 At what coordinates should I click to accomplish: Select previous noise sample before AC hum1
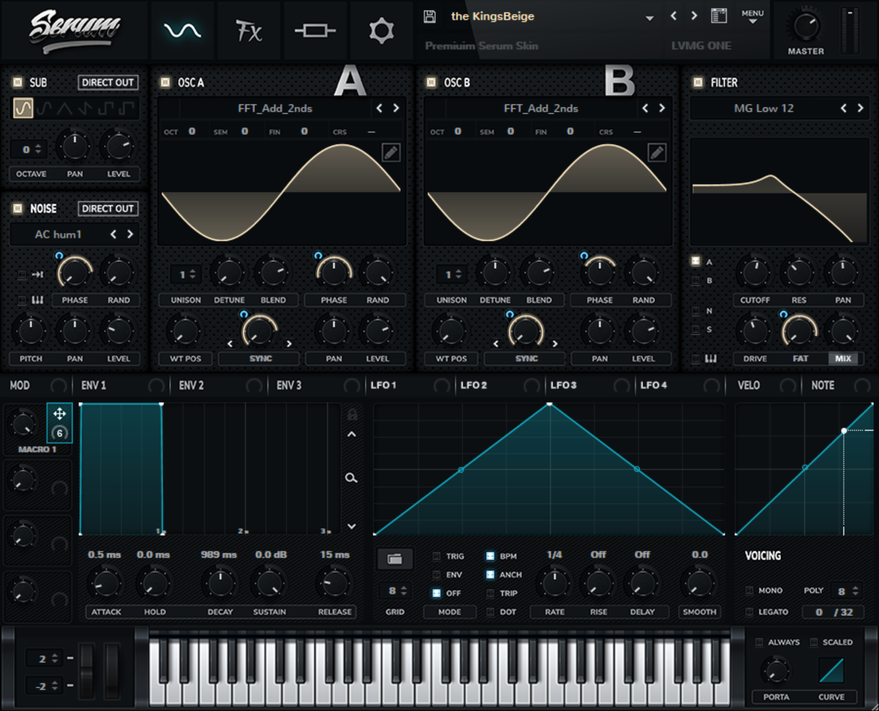113,234
